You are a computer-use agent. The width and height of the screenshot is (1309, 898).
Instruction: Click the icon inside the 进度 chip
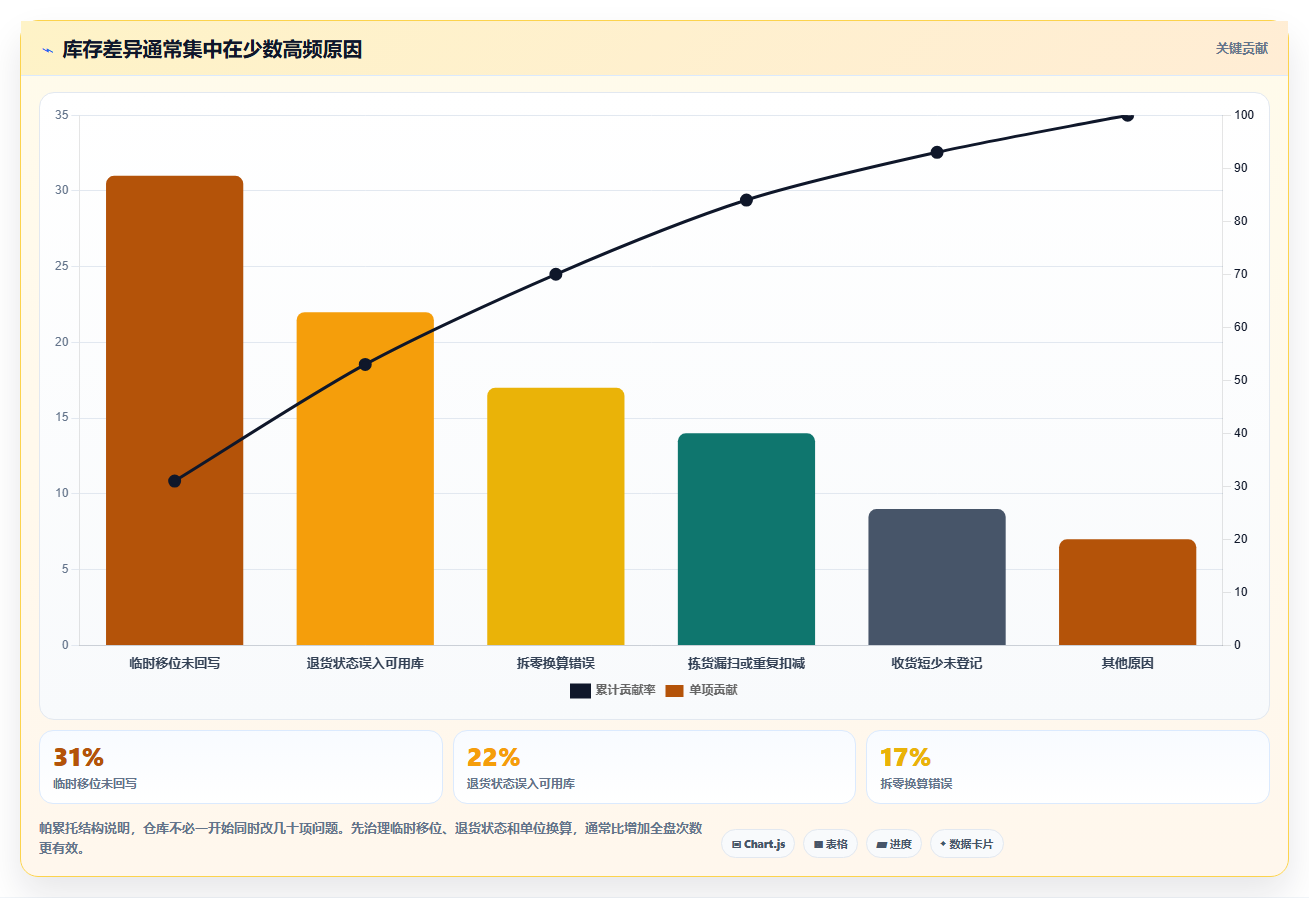[881, 845]
